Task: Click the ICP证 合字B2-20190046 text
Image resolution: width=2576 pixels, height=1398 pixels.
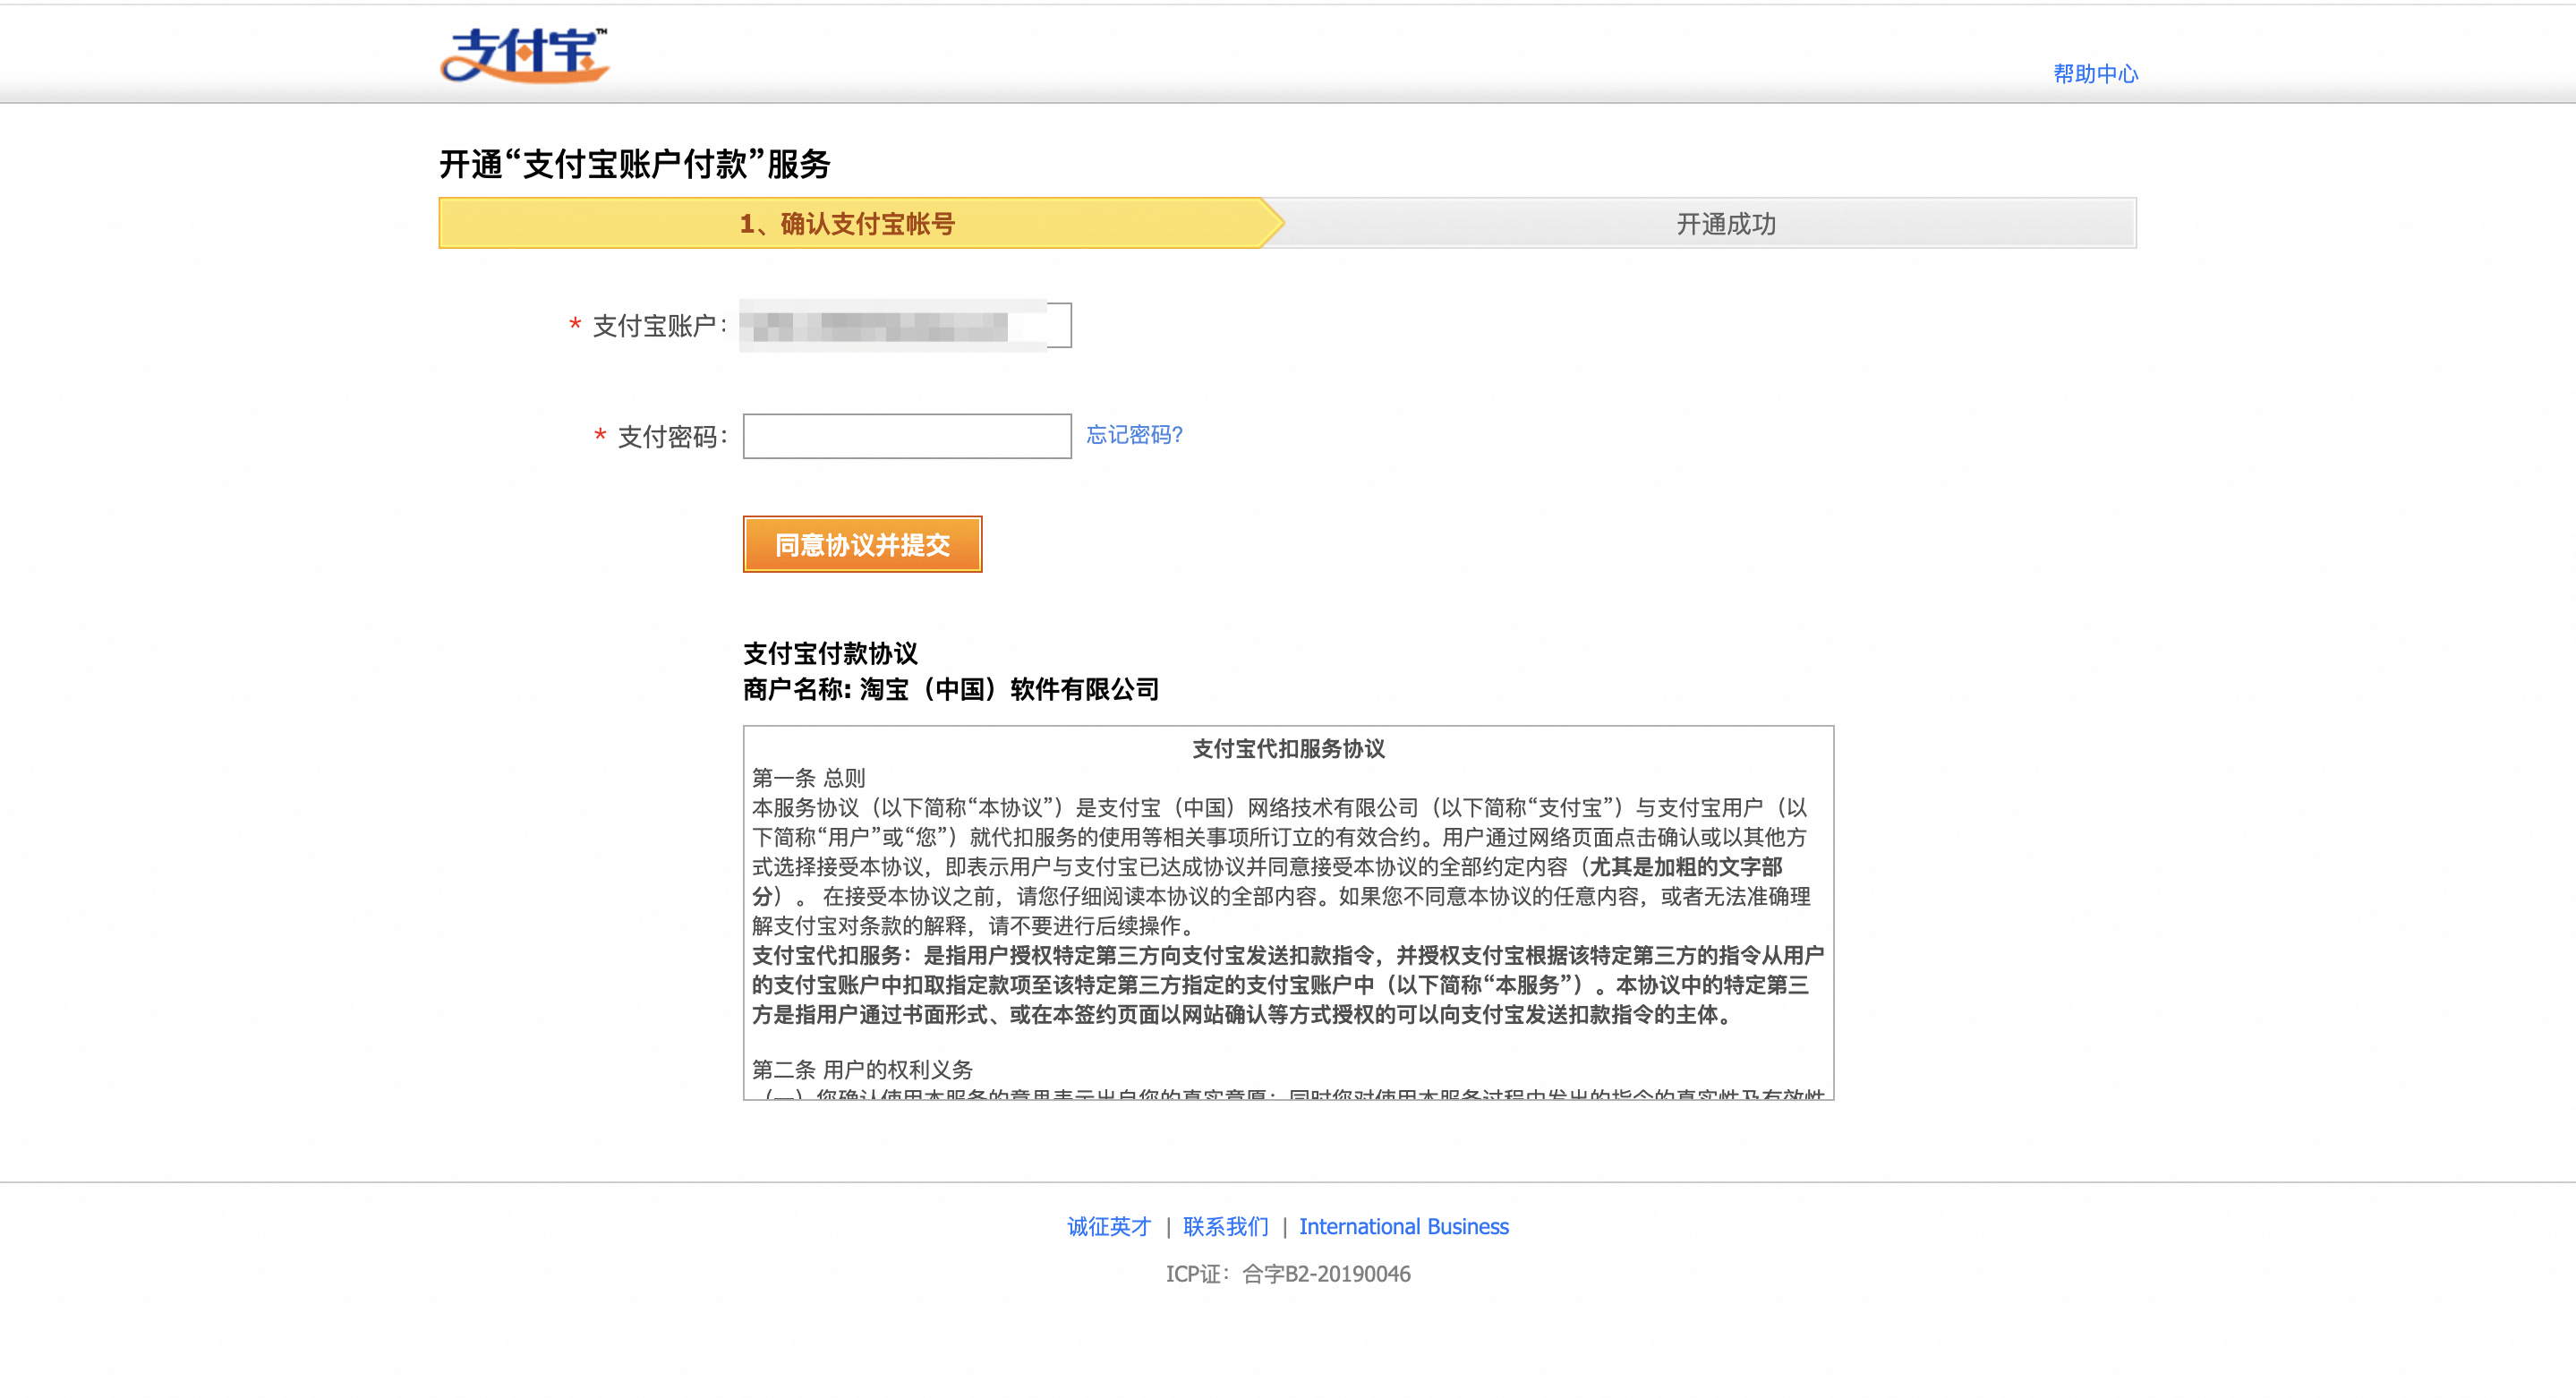Action: click(1288, 1273)
